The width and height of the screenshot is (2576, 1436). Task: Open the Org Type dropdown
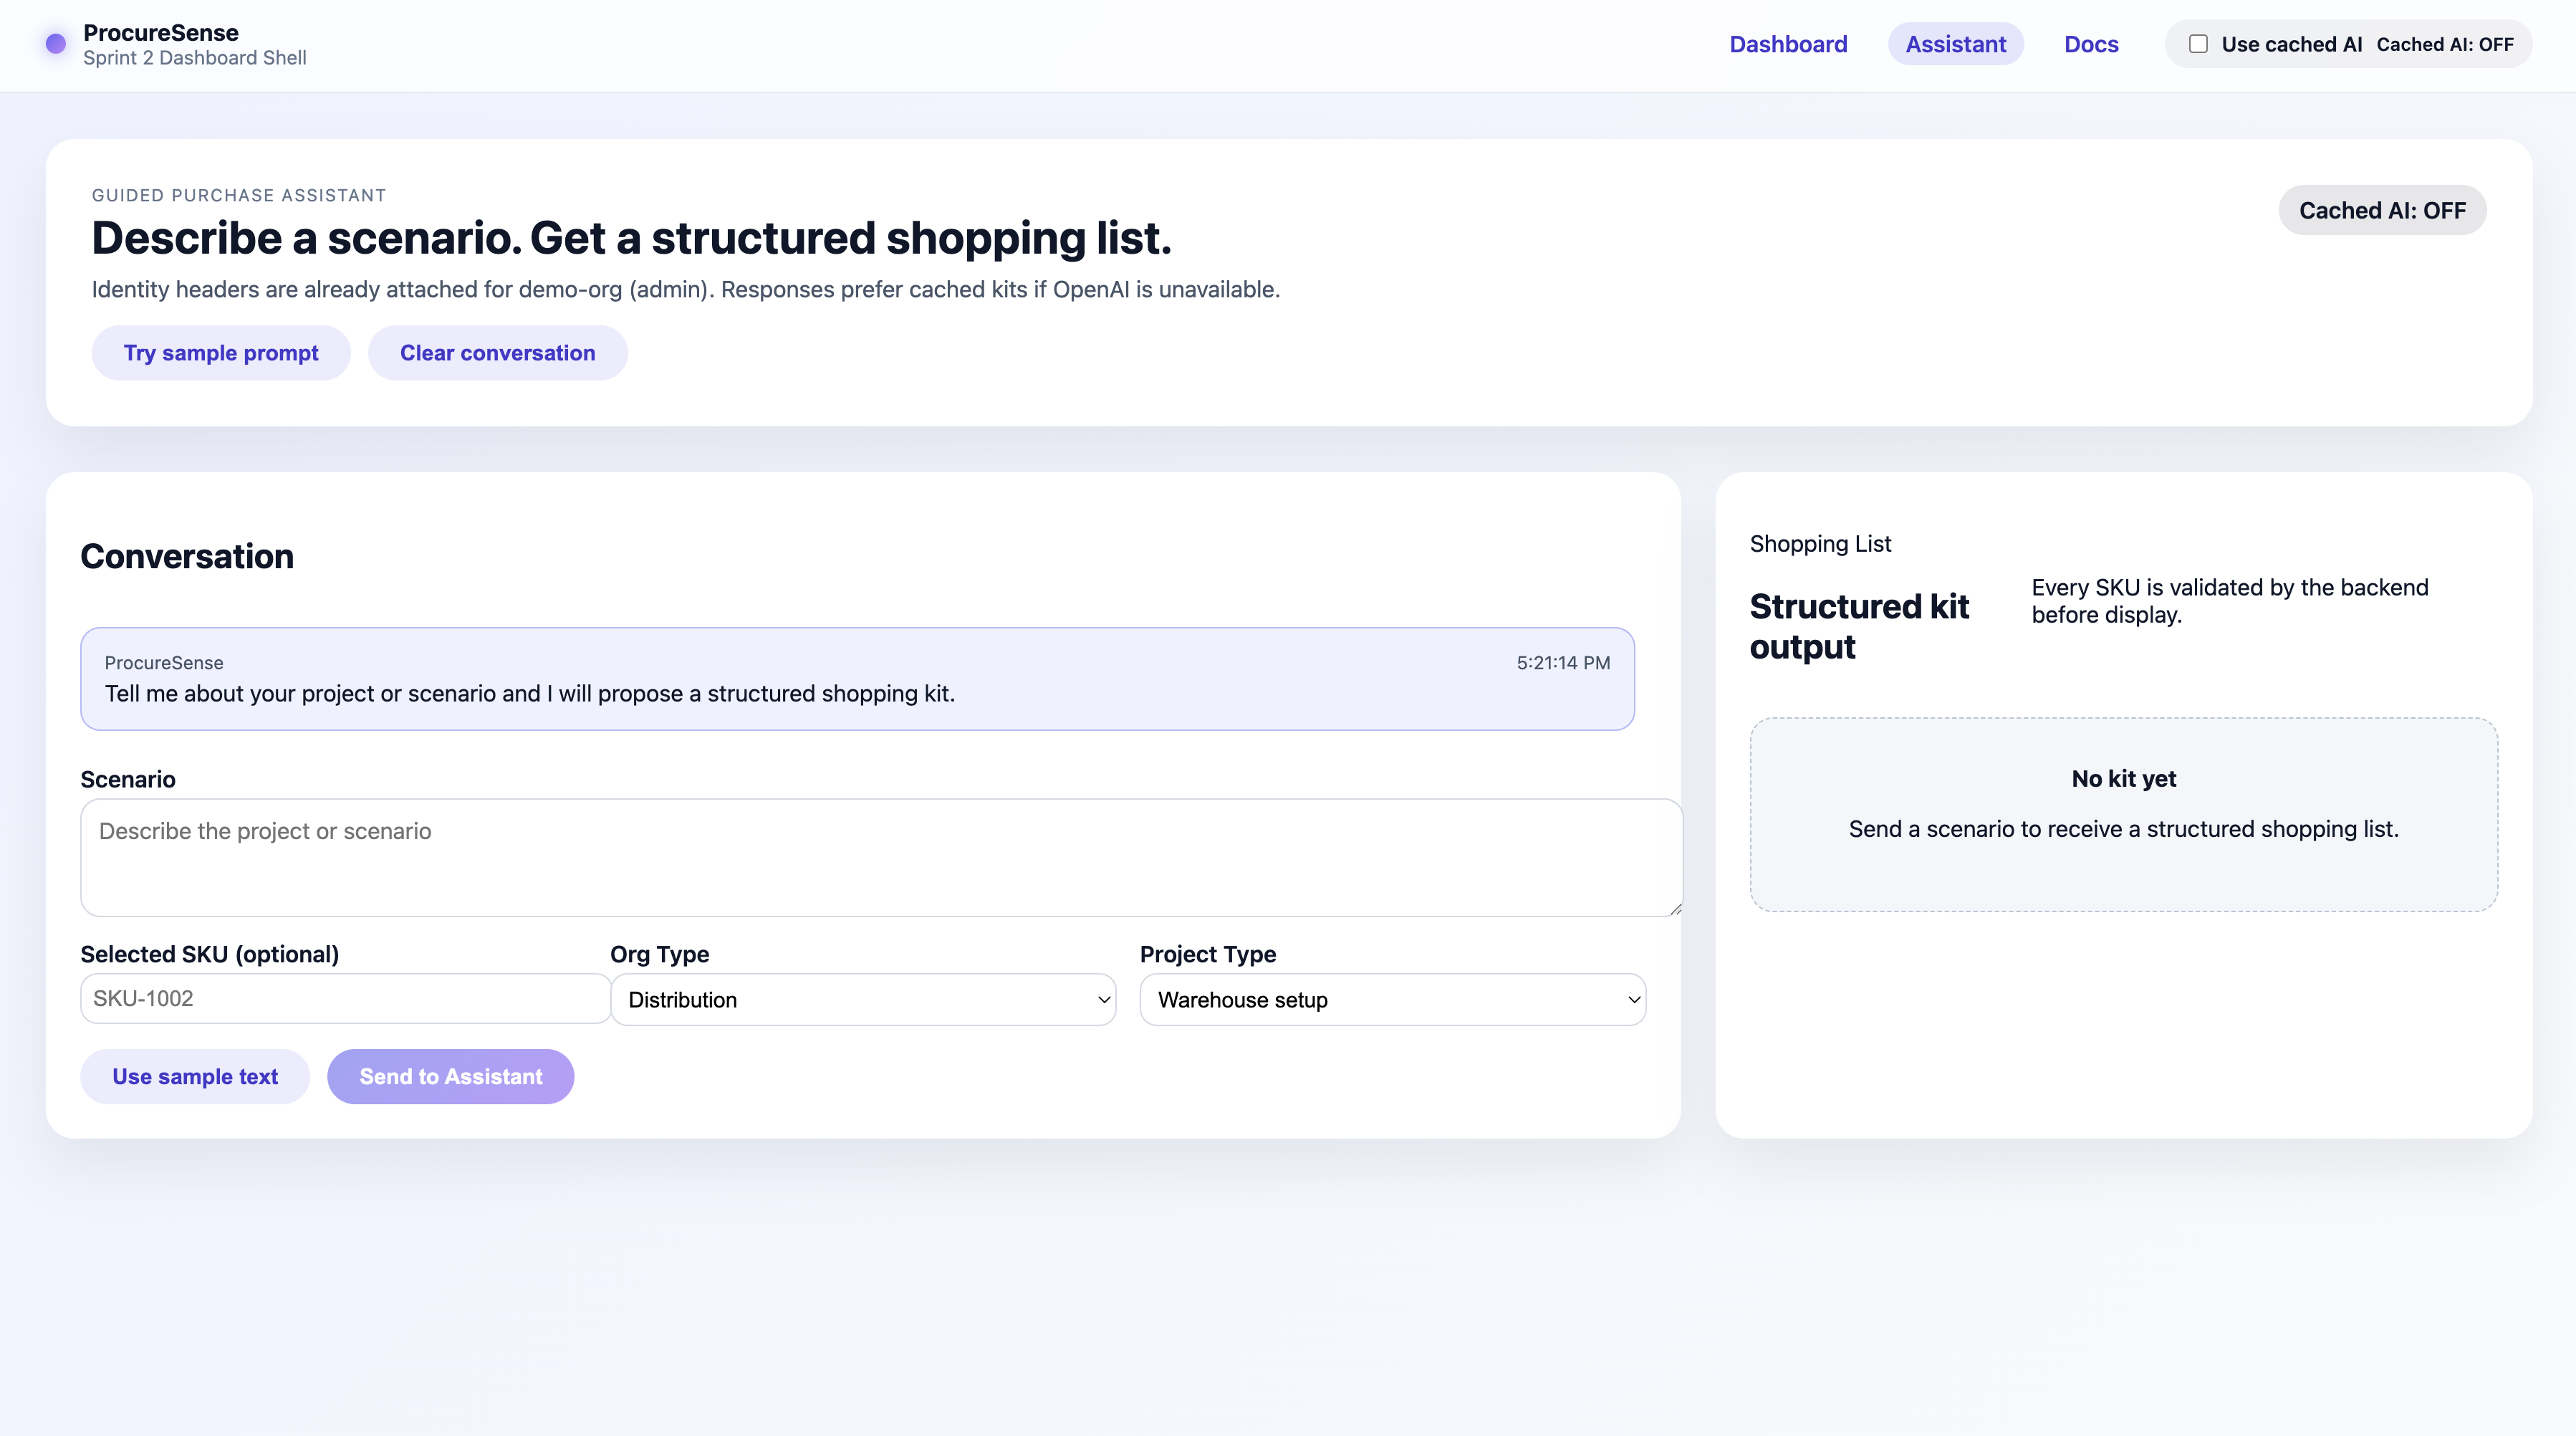pos(862,999)
